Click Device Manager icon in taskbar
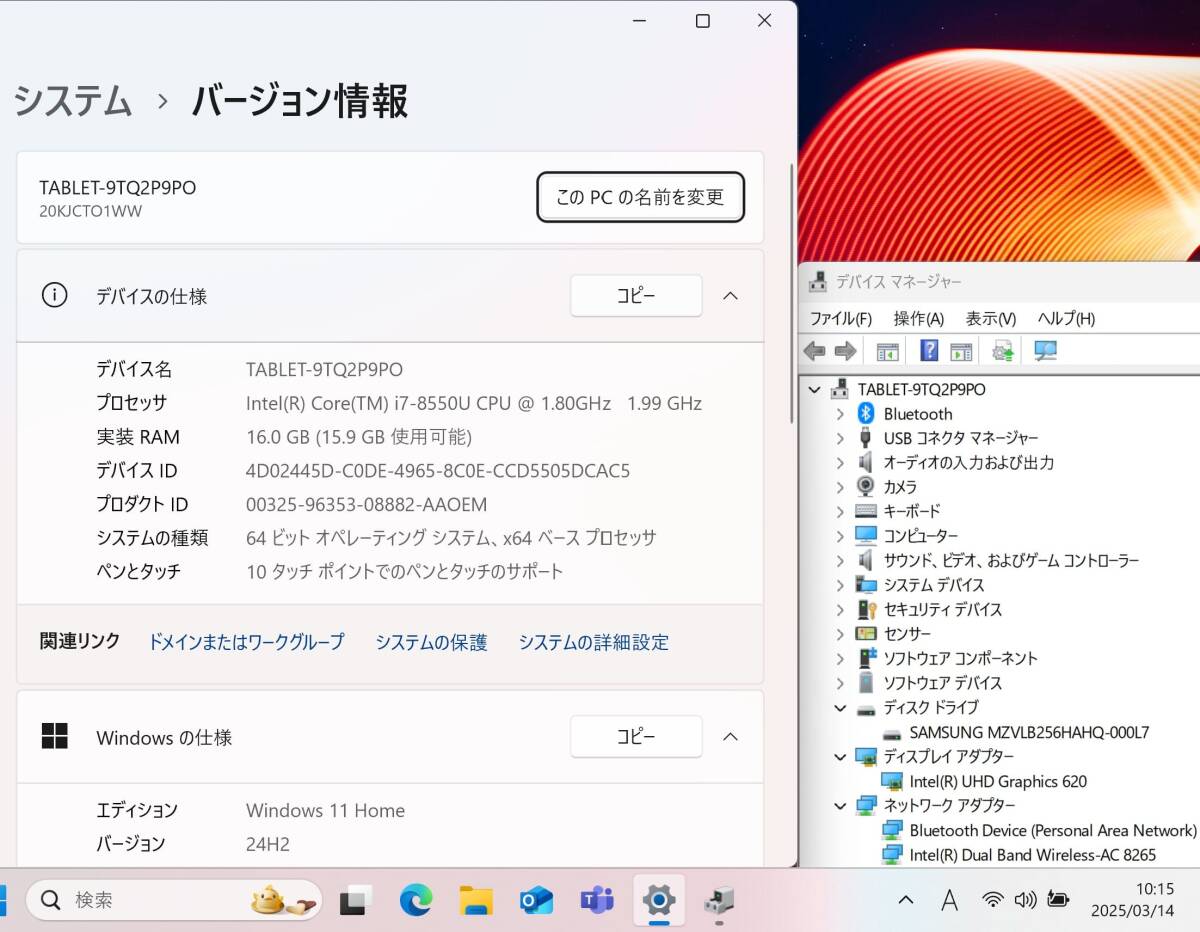The width and height of the screenshot is (1200, 932). tap(719, 900)
